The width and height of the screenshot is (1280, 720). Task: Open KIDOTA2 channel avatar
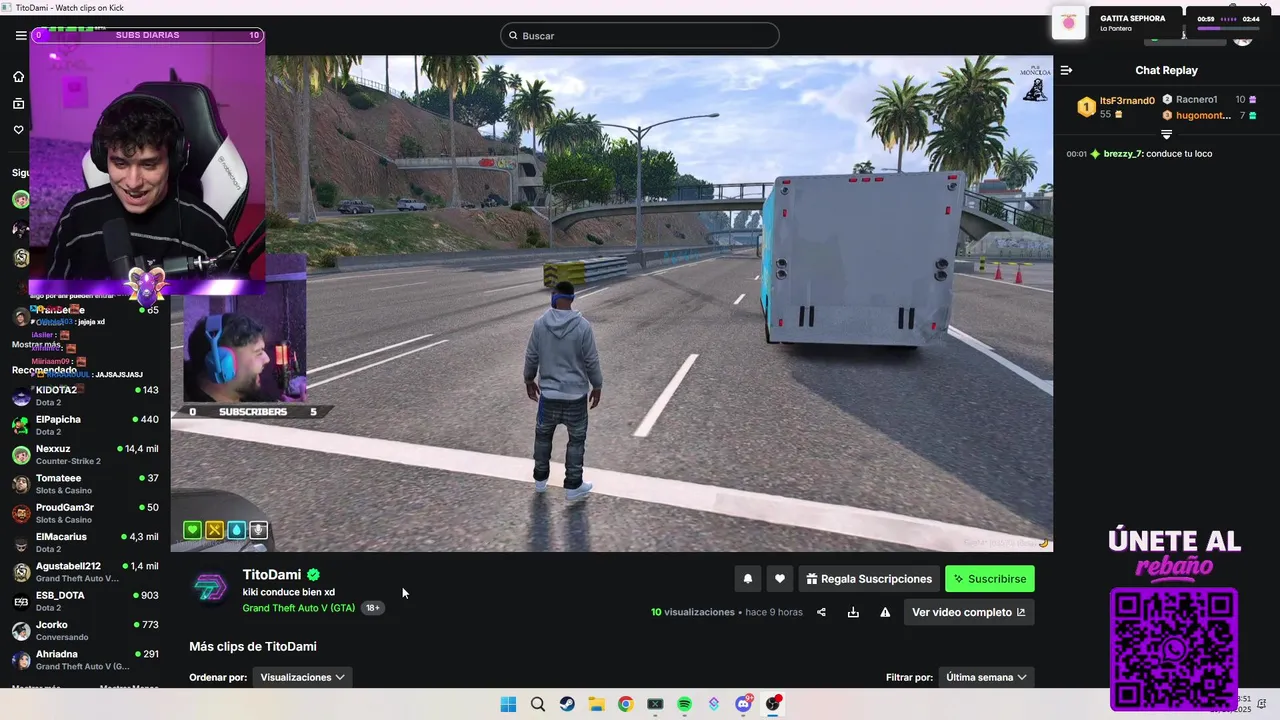(21, 396)
